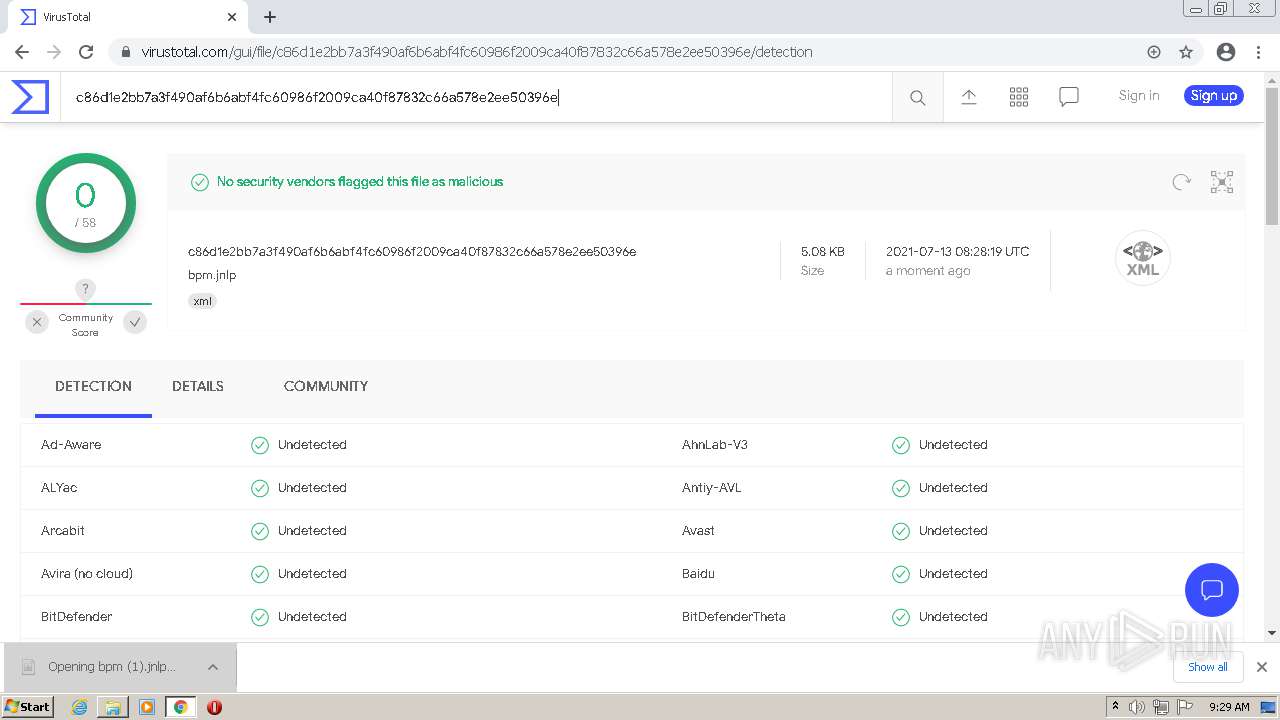Click the site lock icon
Screen dimensions: 1280x720
(125, 52)
